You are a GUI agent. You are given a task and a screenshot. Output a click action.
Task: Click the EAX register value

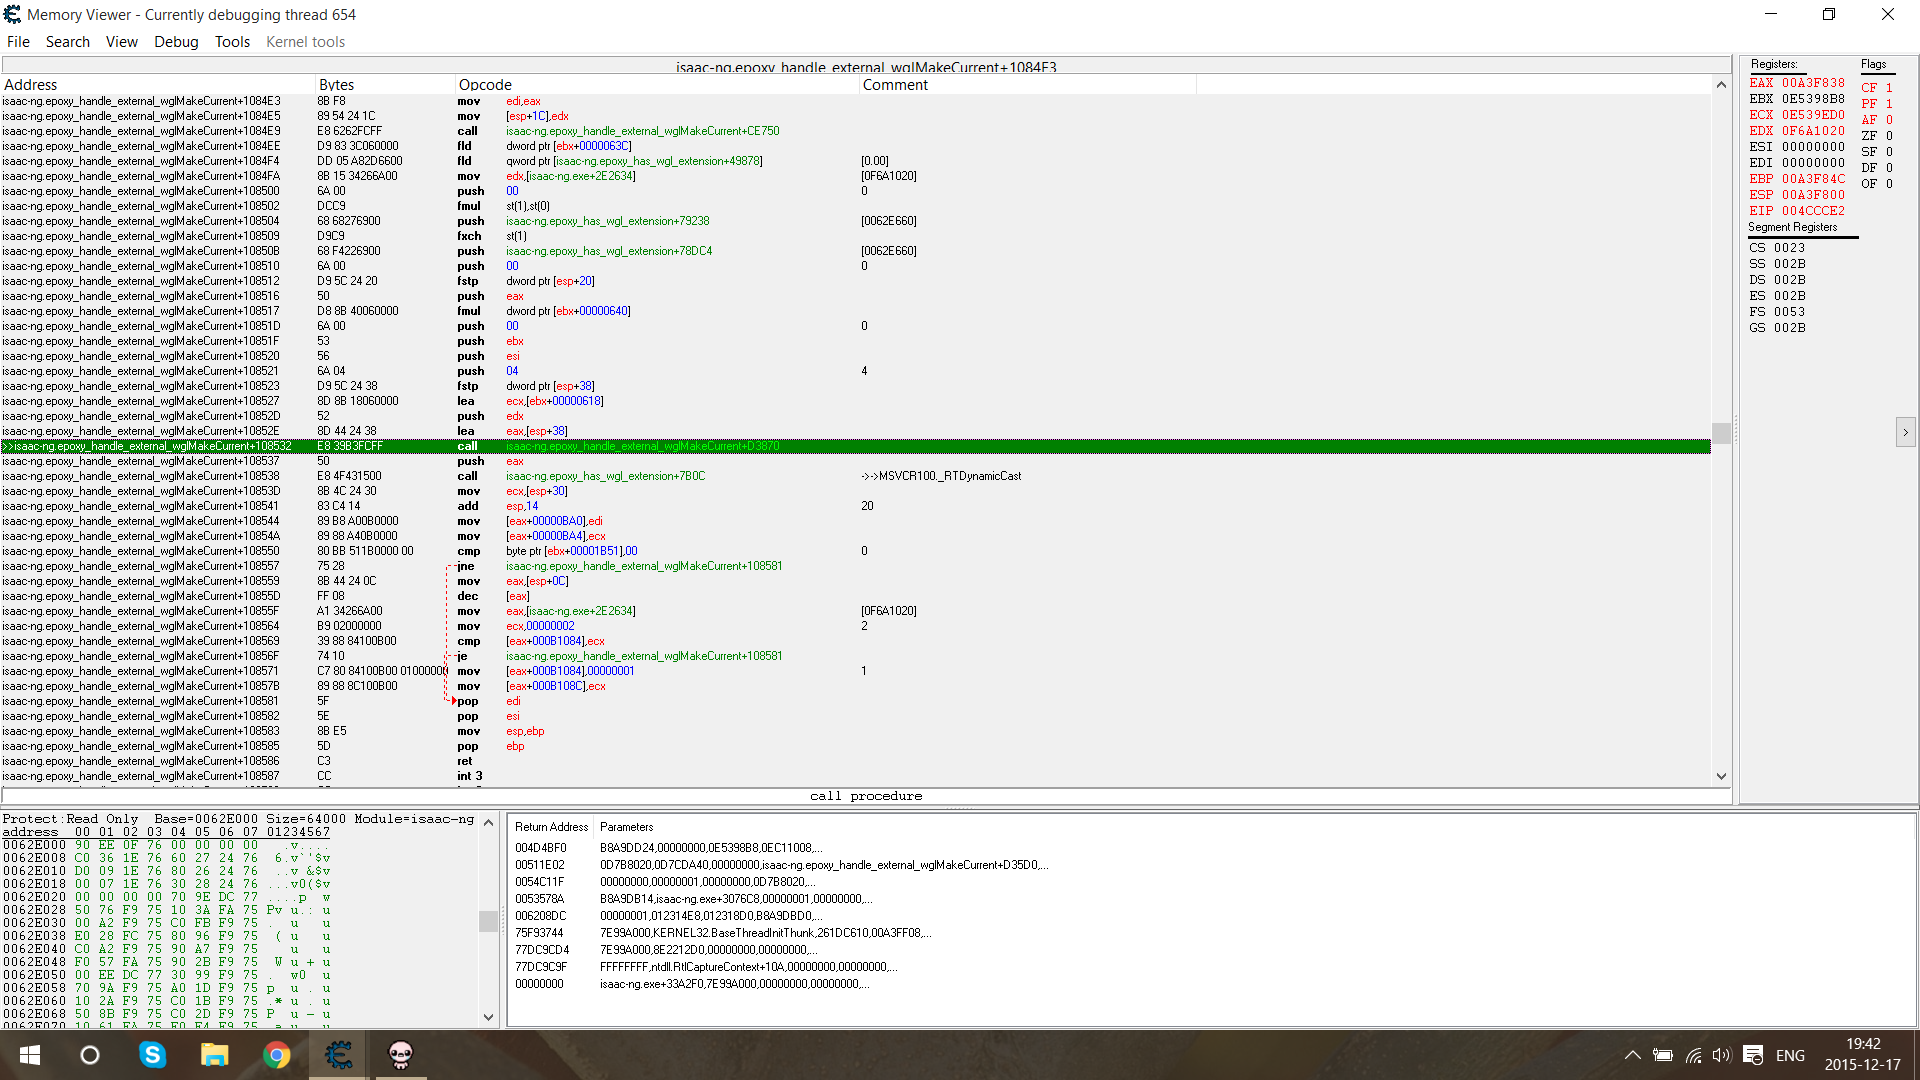pyautogui.click(x=1812, y=83)
